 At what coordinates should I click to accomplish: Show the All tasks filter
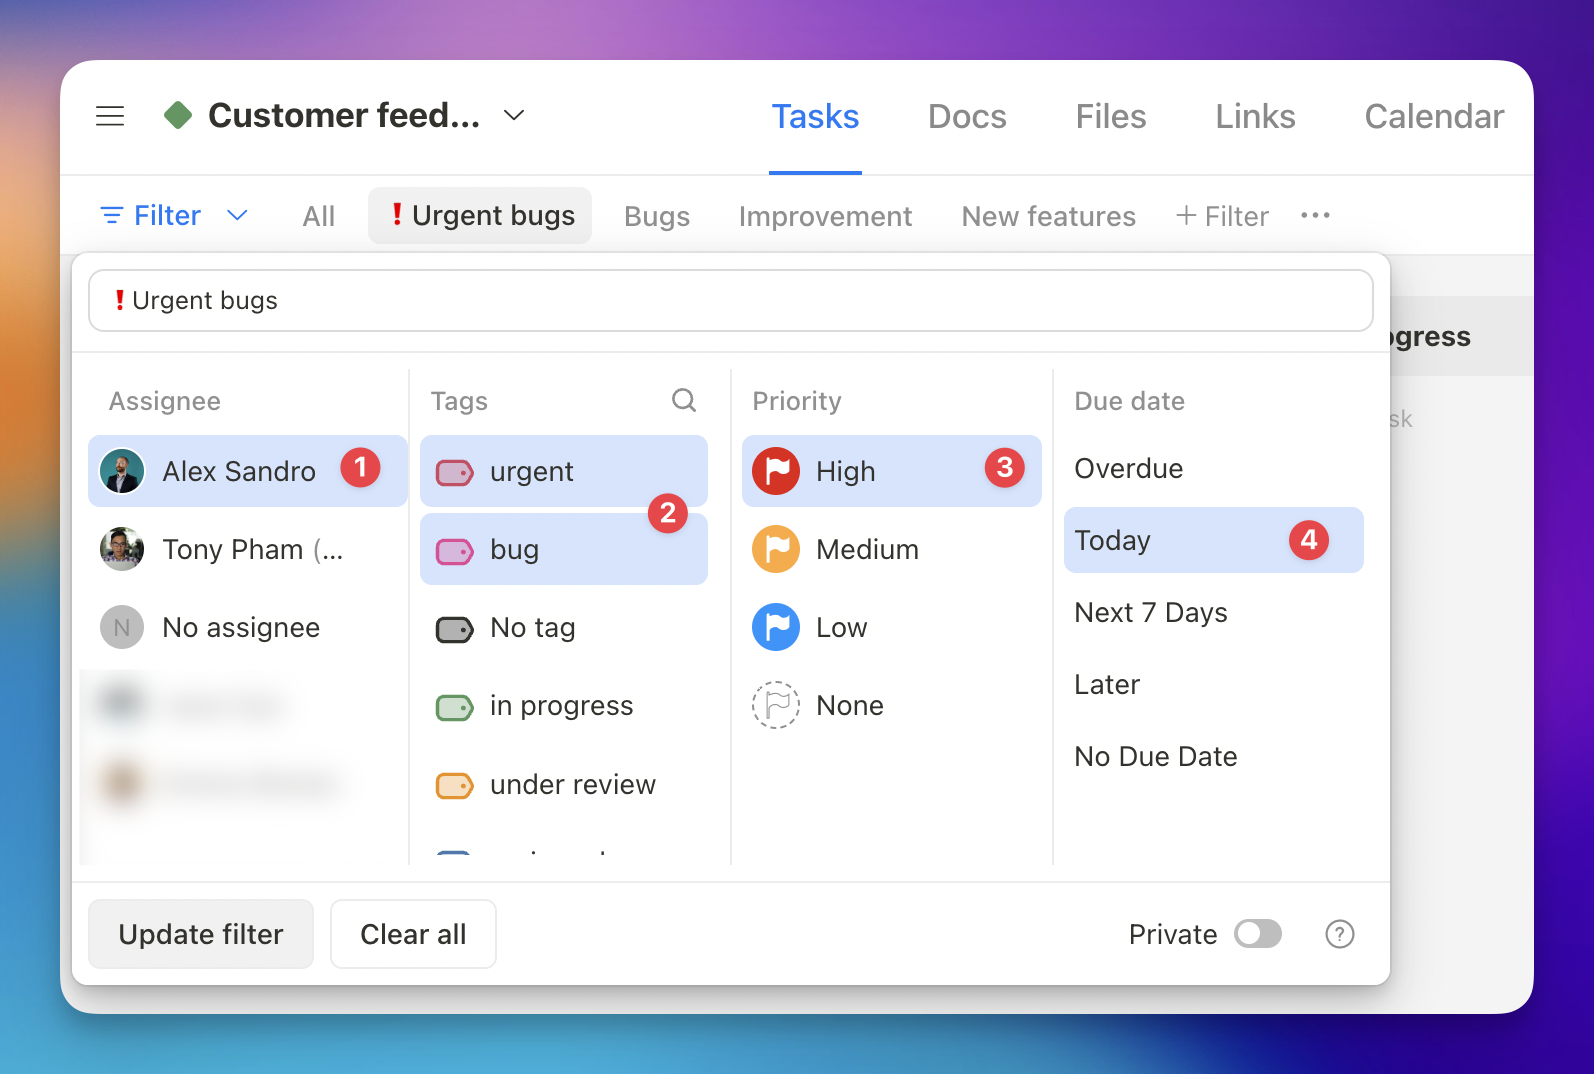[319, 216]
